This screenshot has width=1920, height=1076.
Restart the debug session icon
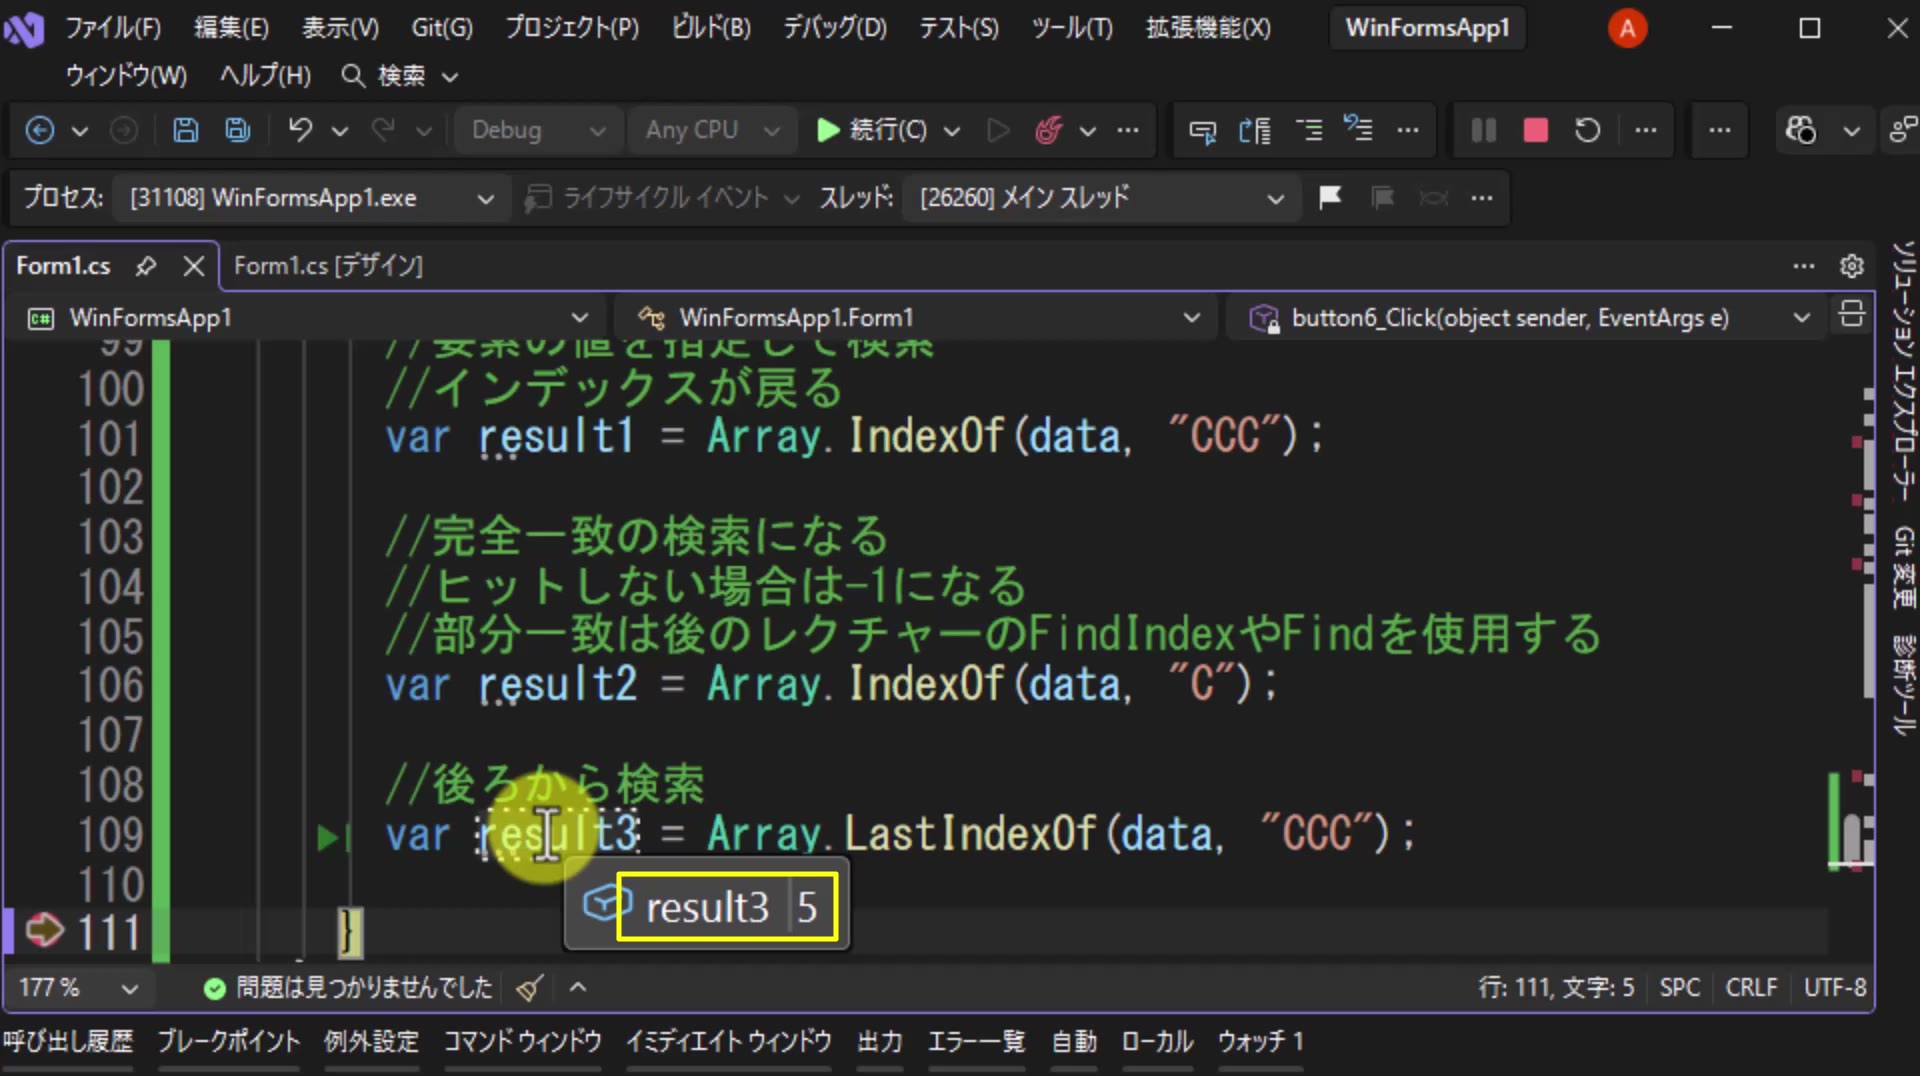coord(1588,130)
